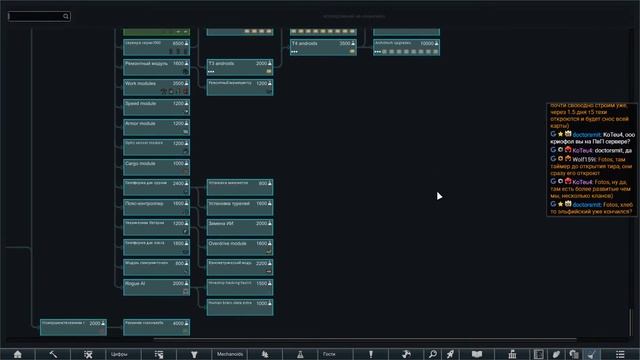Select the 8500-cost research node
The width and height of the screenshot is (640, 360).
tap(156, 47)
